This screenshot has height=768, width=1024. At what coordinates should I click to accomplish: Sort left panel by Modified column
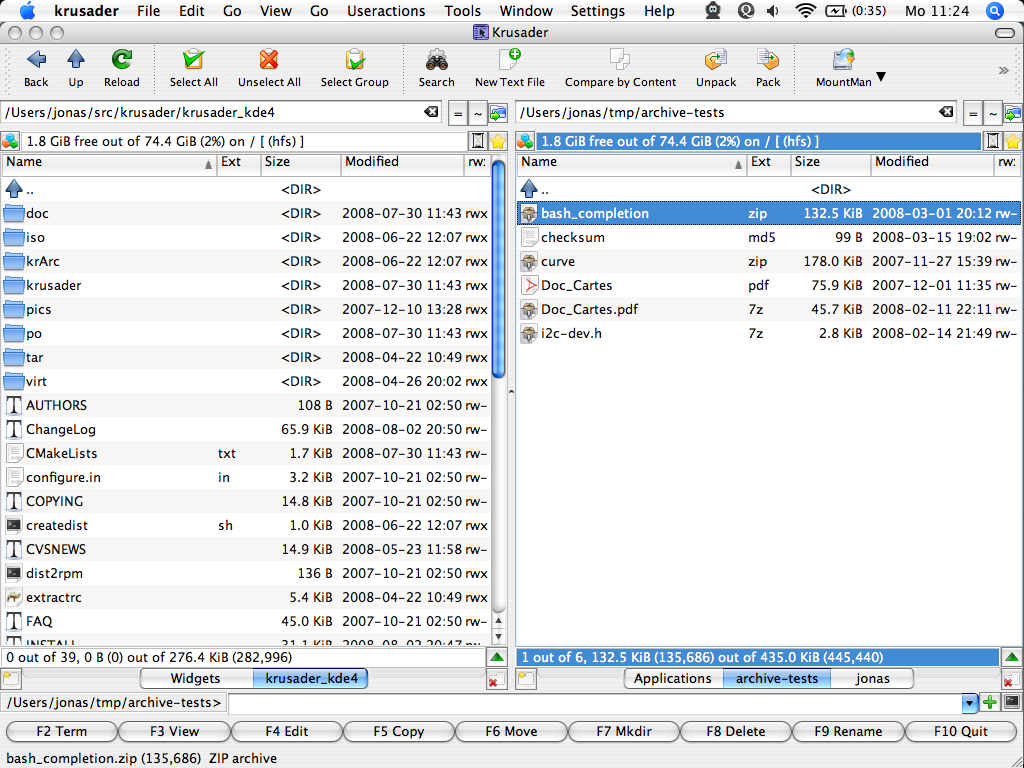tap(402, 164)
